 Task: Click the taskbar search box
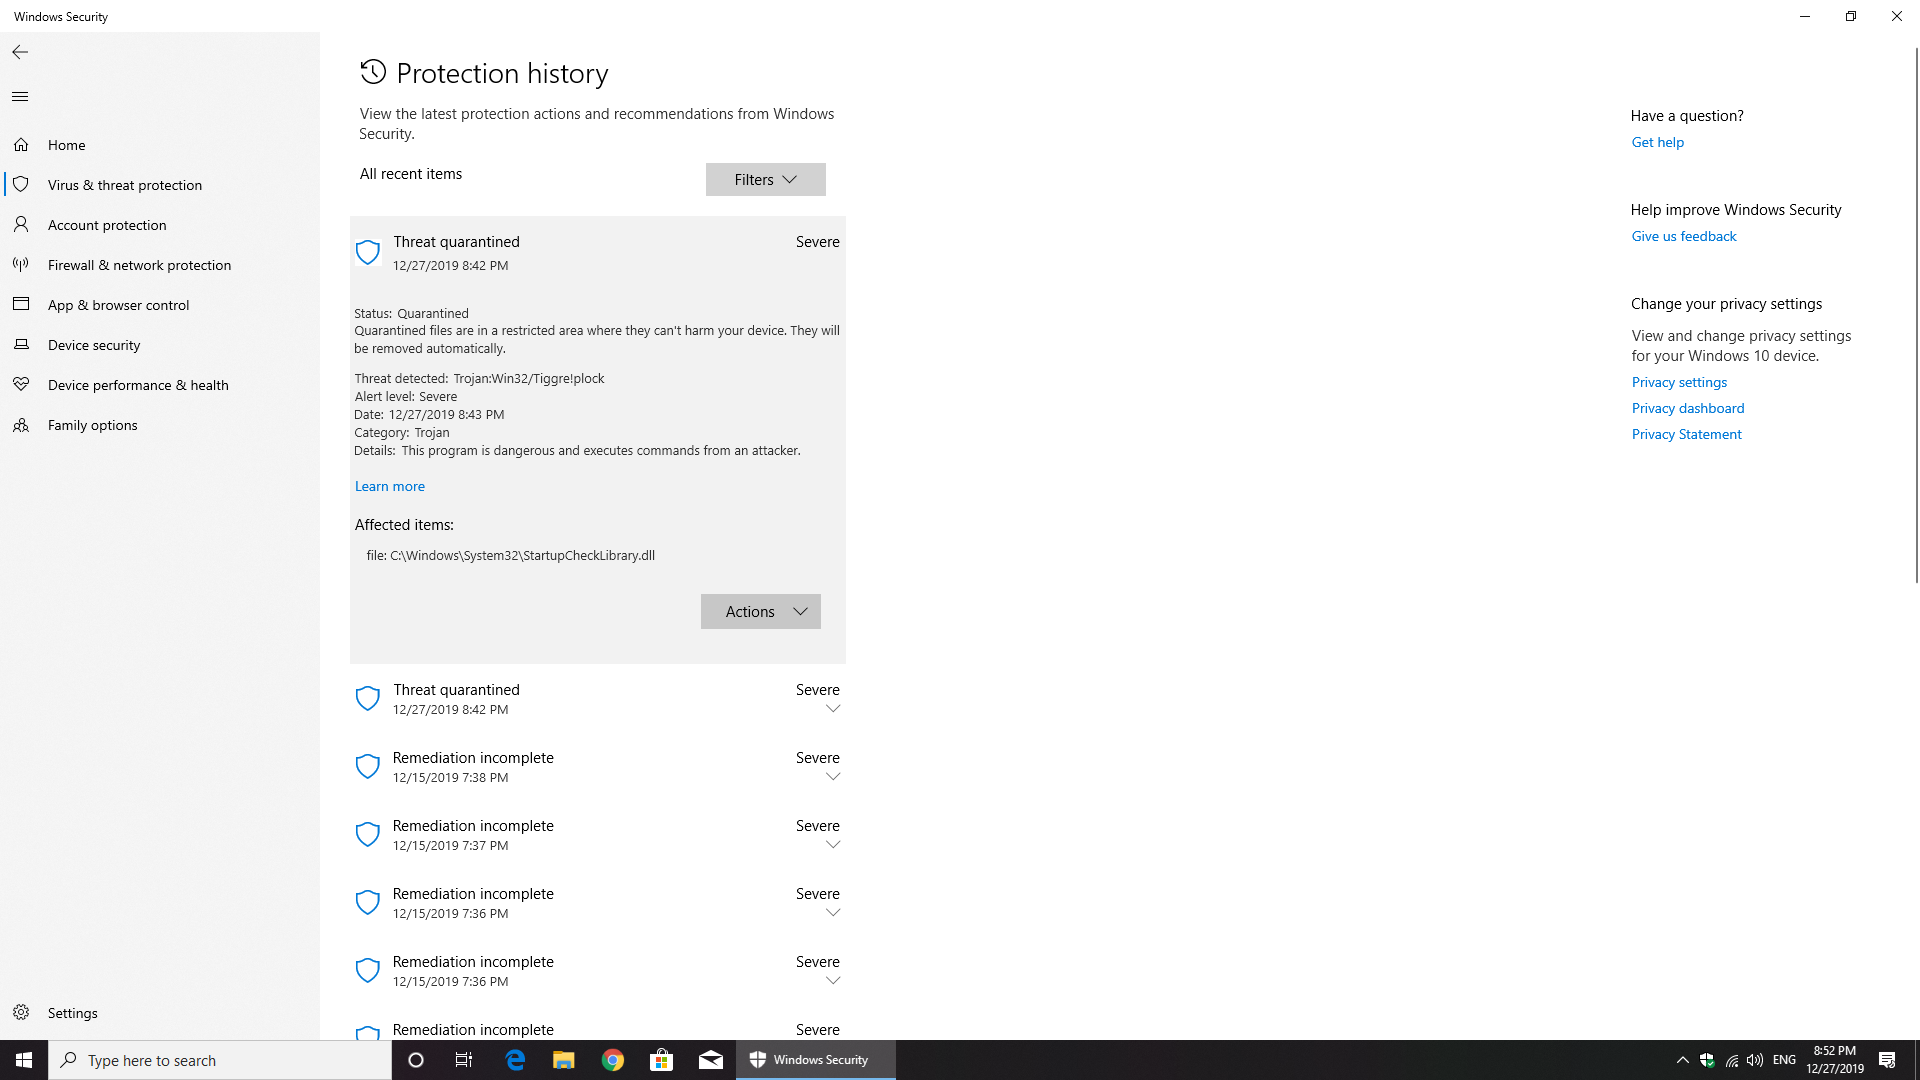[220, 1060]
